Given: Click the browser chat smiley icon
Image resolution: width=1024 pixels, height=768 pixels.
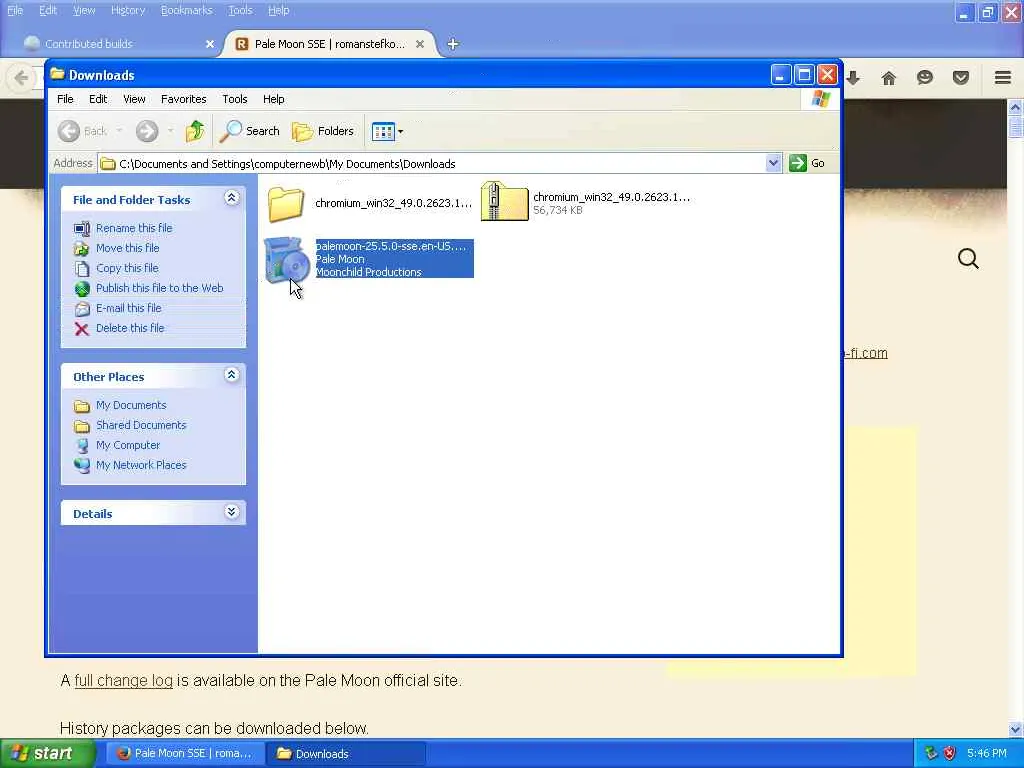Looking at the screenshot, I should (925, 78).
